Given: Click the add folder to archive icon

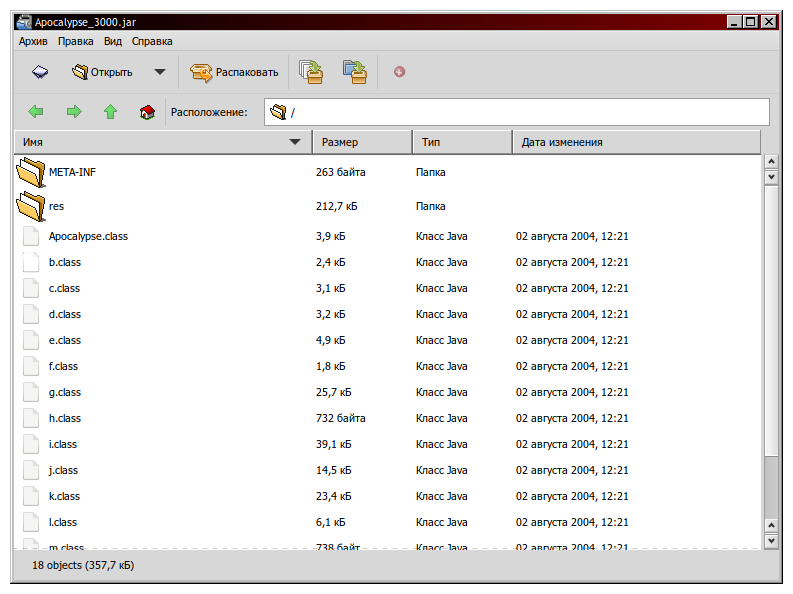Looking at the screenshot, I should [355, 72].
